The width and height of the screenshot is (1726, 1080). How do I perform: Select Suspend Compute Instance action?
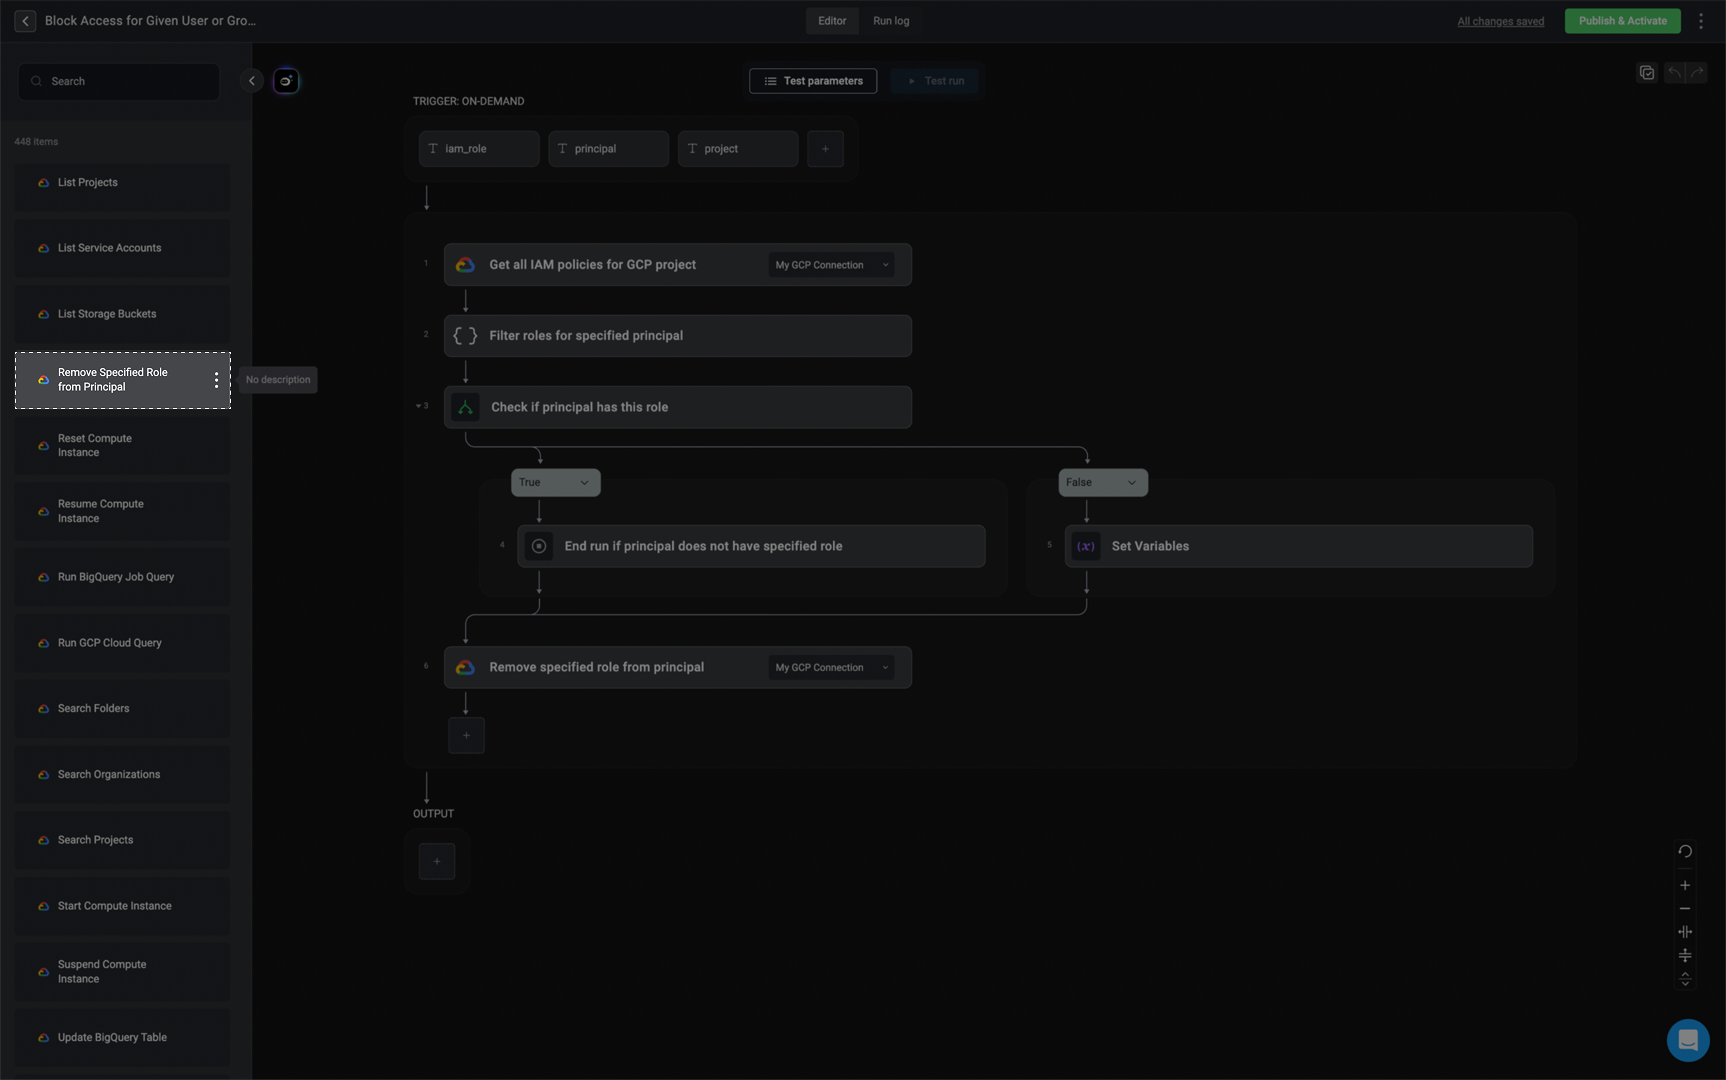coord(122,972)
